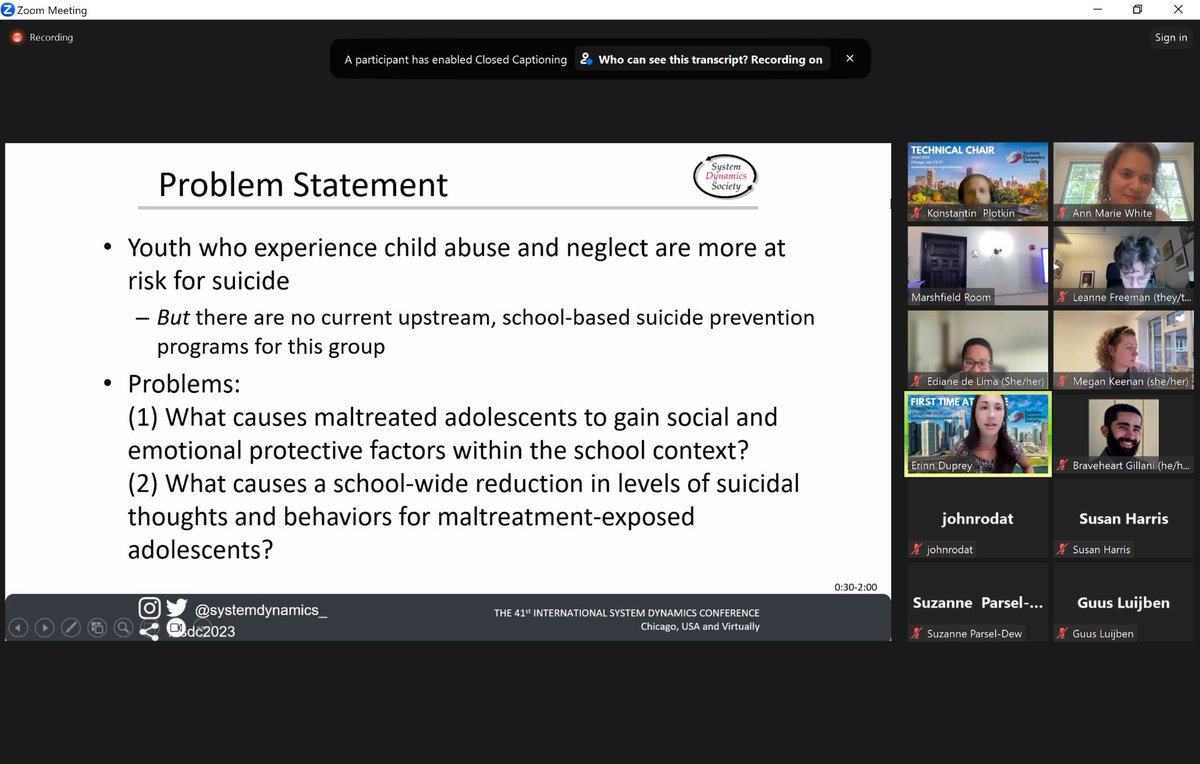Click the muted mic icon for Braveheart Gillani

[1061, 465]
